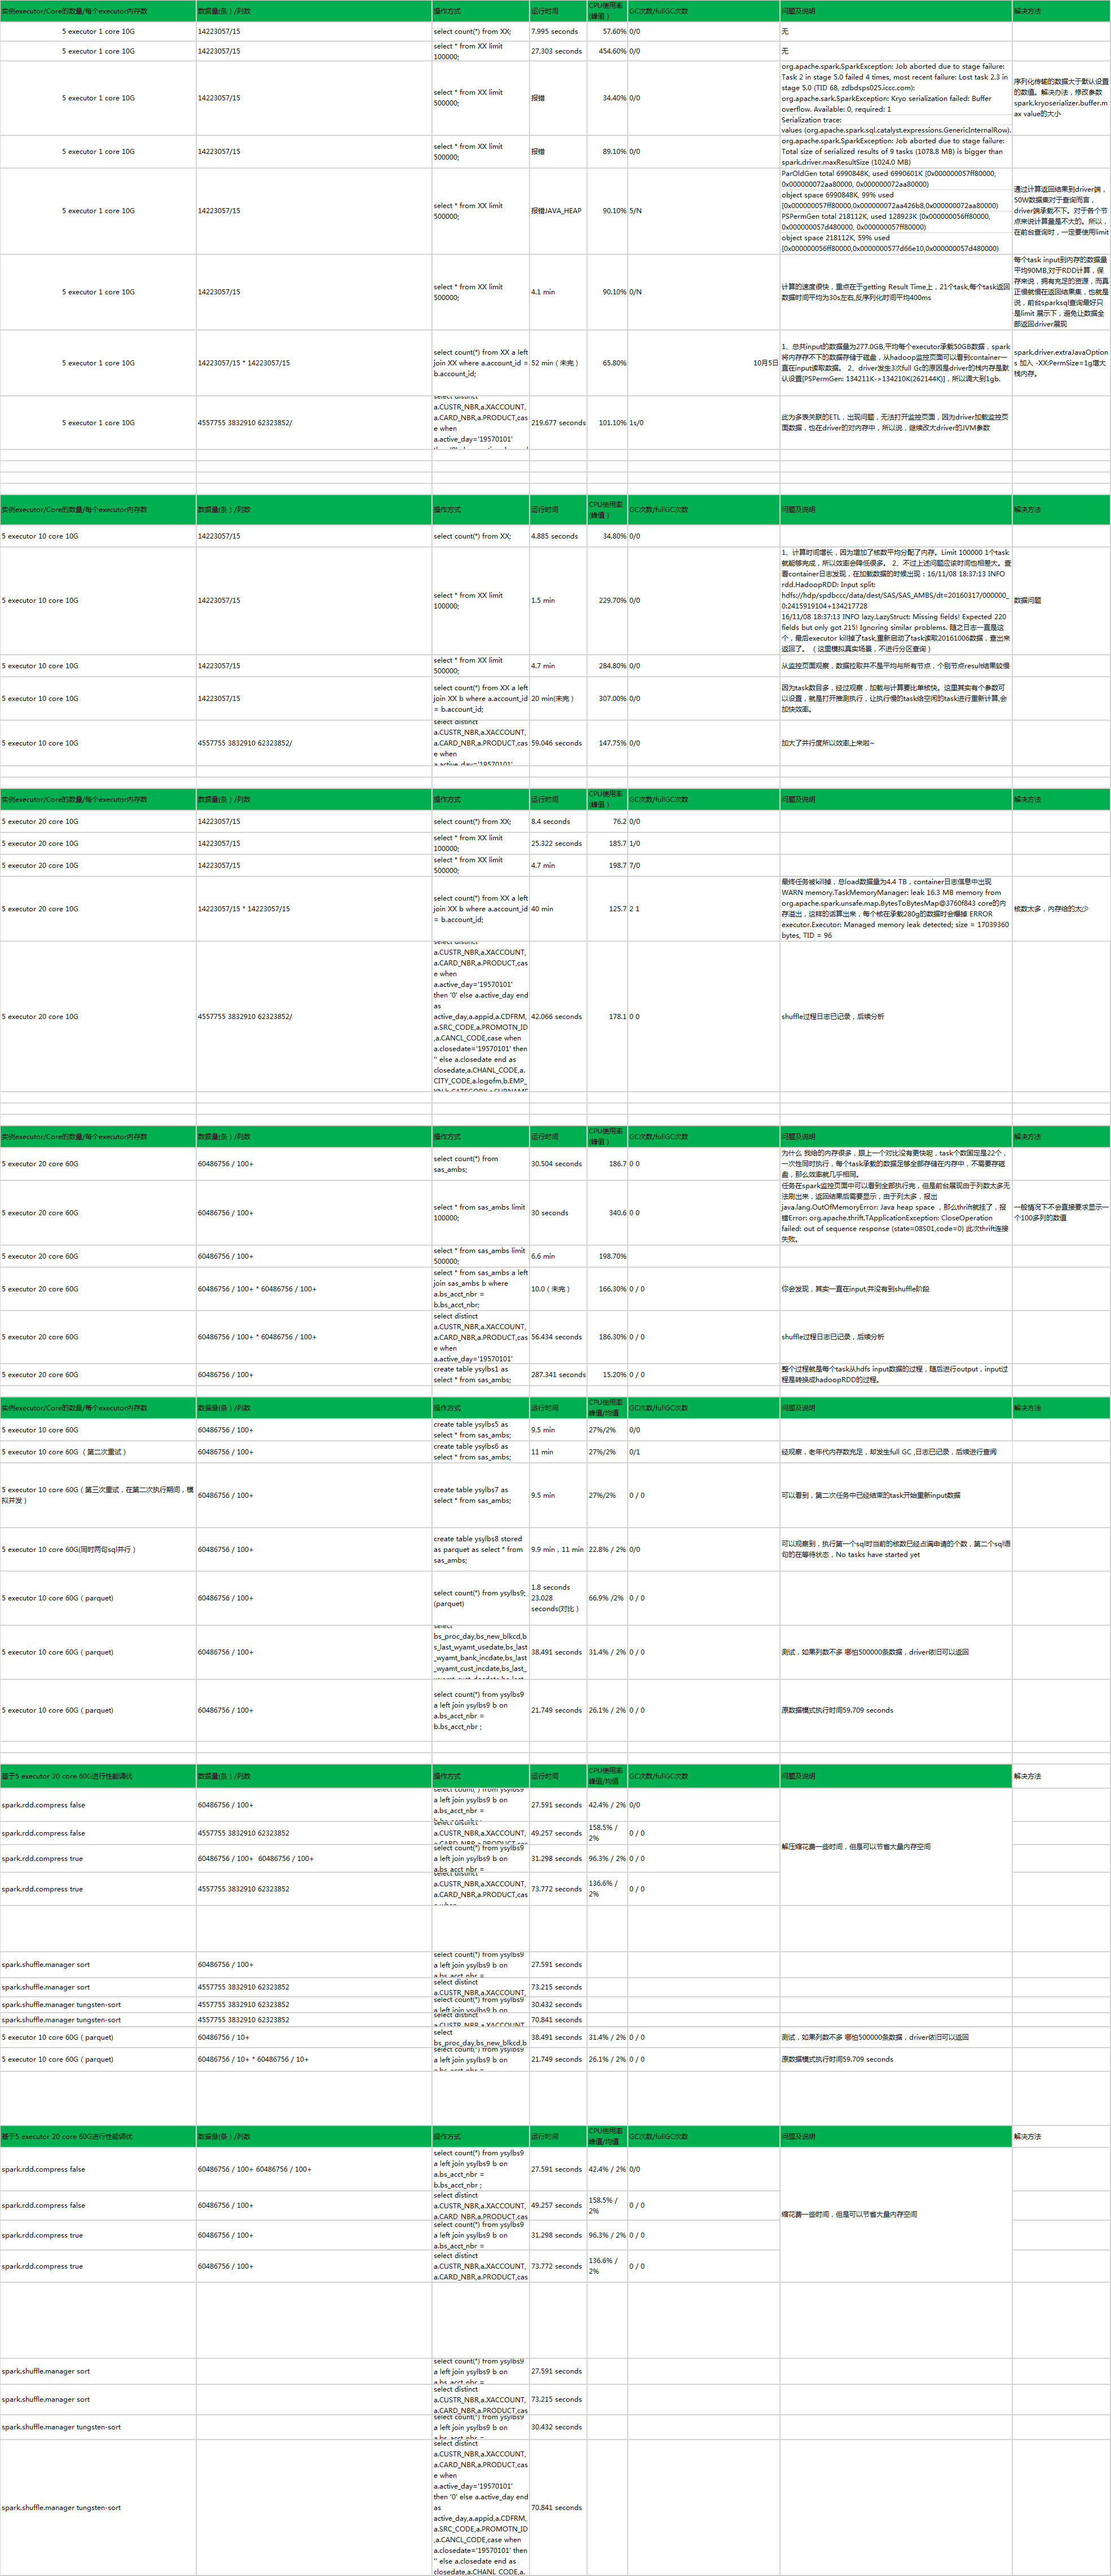1111x2576 pixels.
Task: Select the 4.885 seconds runtime cell
Action: pos(555,536)
